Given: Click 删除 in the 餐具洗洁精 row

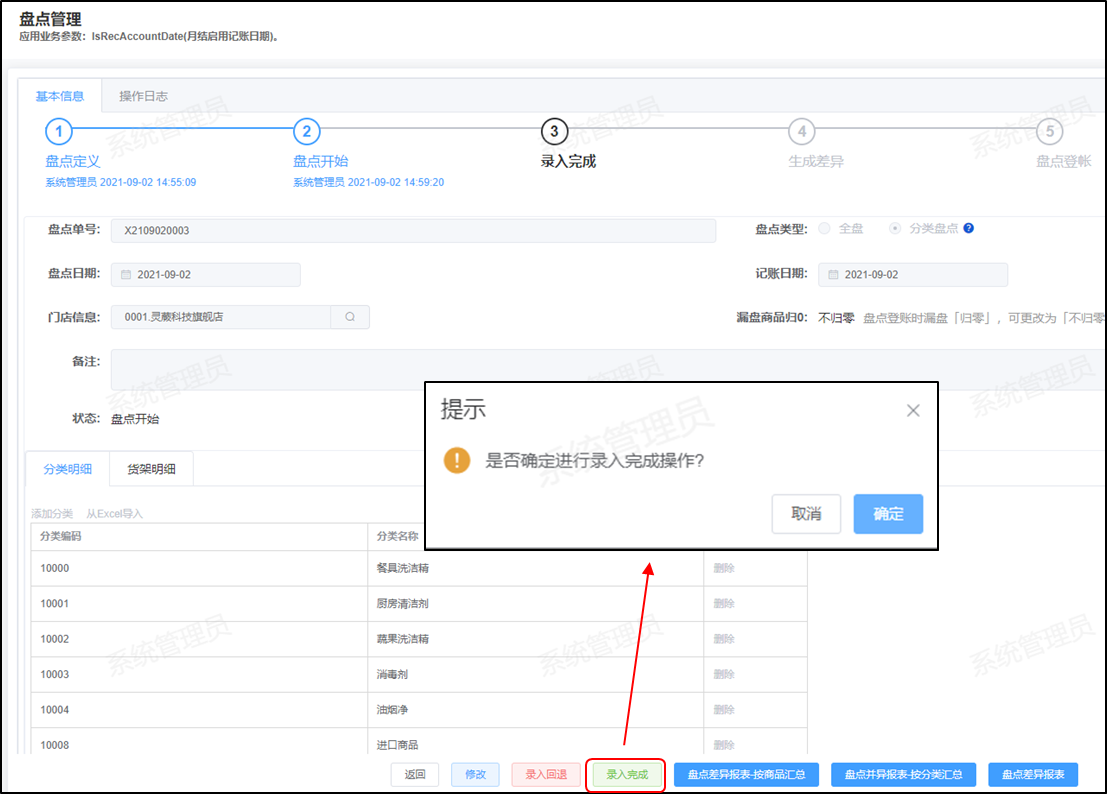Looking at the screenshot, I should click(x=724, y=568).
